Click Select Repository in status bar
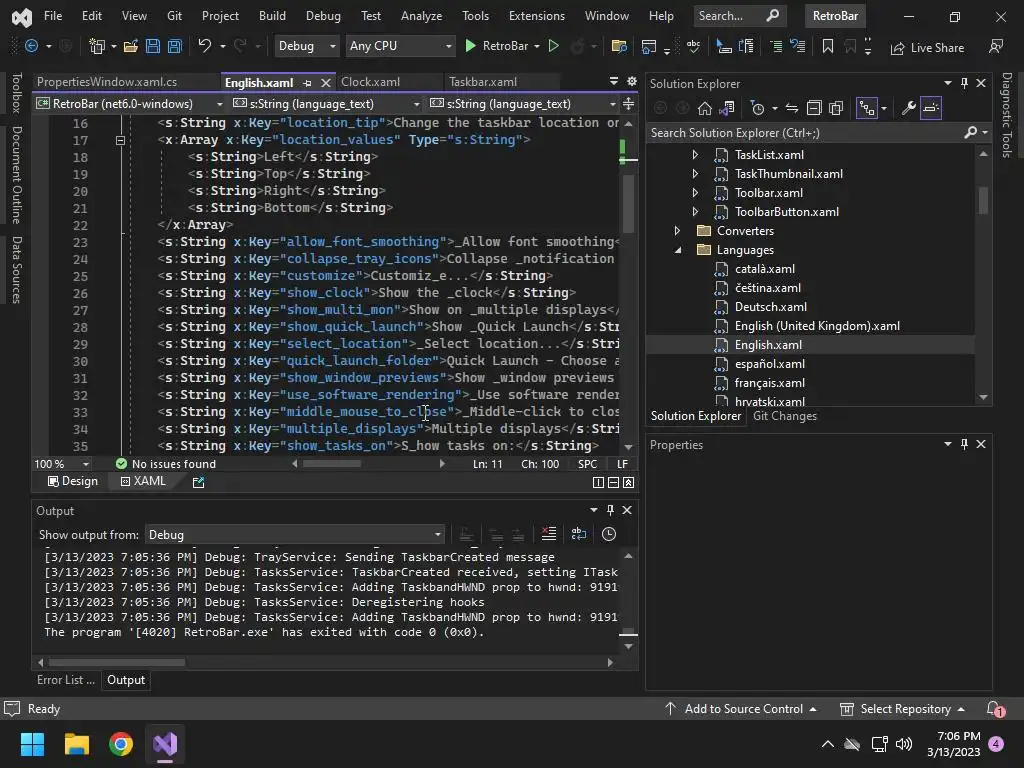Image resolution: width=1024 pixels, height=768 pixels. pos(904,709)
